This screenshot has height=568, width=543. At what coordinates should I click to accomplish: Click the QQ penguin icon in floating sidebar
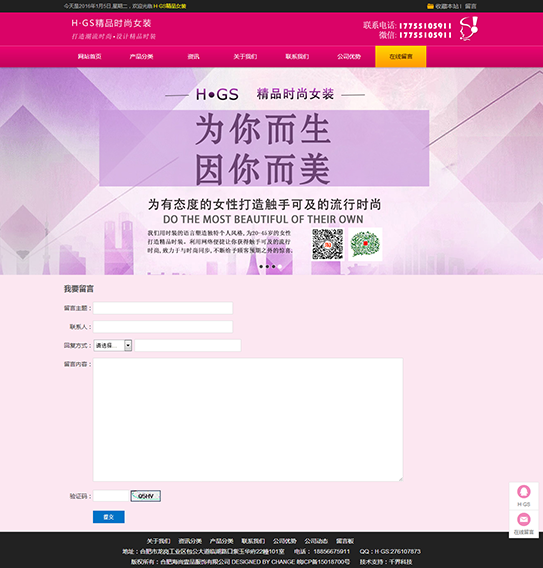point(523,492)
